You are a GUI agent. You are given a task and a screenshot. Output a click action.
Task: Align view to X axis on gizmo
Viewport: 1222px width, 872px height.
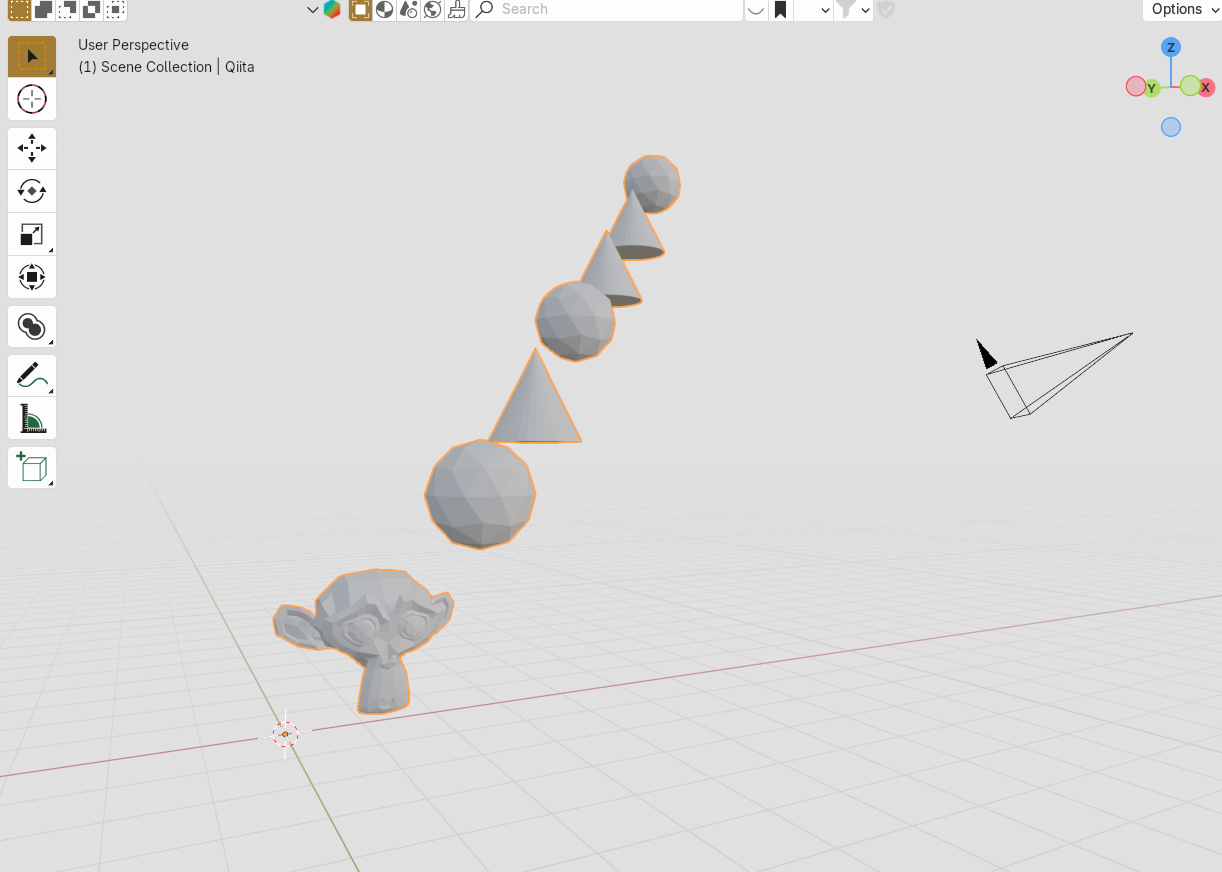point(1206,88)
